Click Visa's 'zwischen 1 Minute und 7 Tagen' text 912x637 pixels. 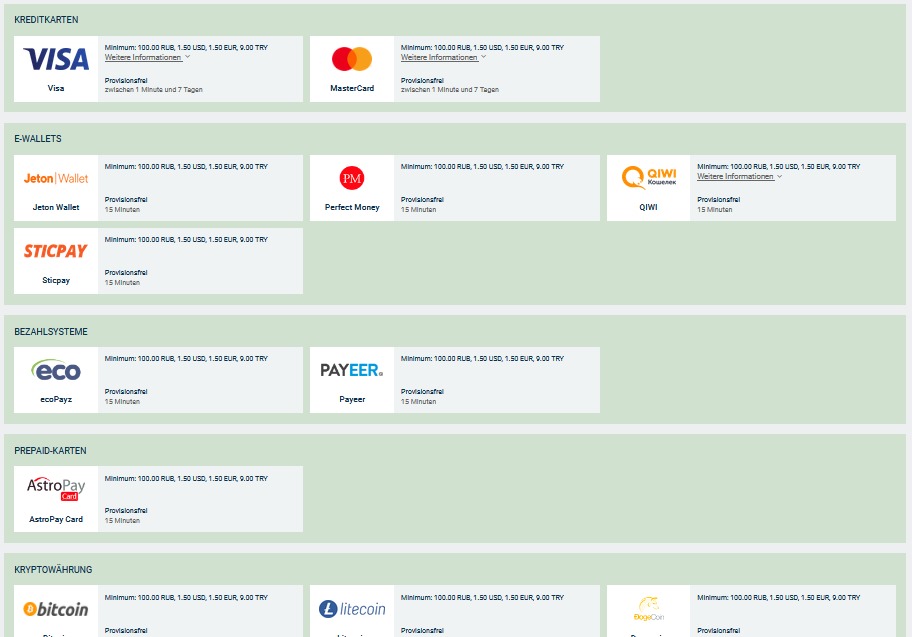[154, 90]
